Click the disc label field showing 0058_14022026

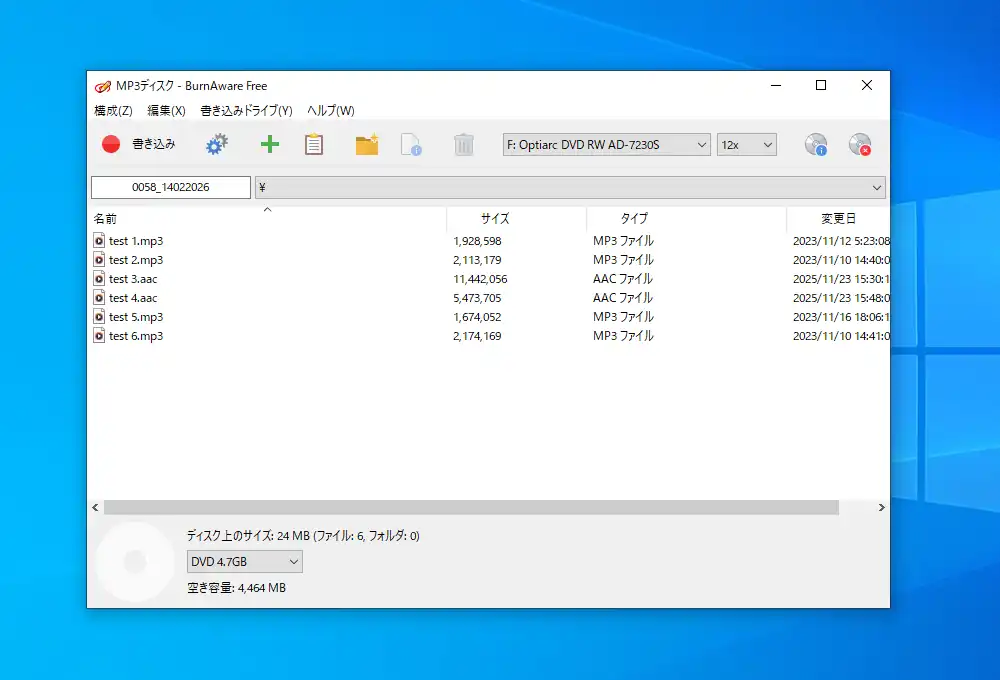(x=170, y=187)
